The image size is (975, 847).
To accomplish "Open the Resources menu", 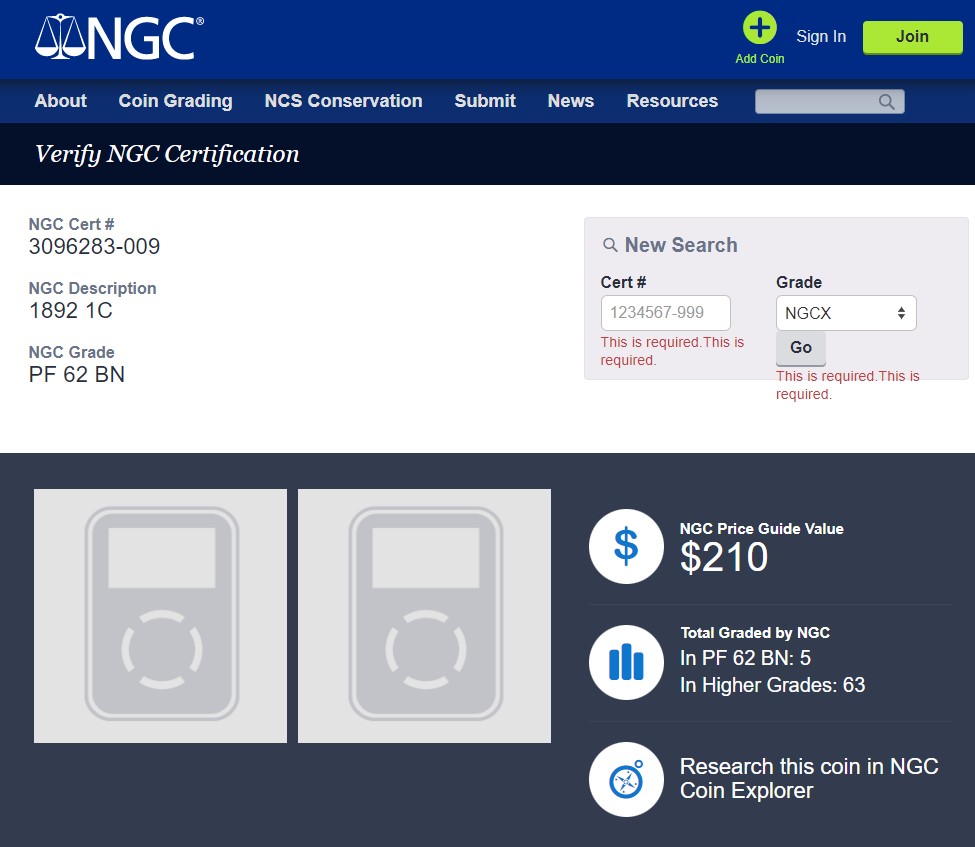I will pos(672,101).
